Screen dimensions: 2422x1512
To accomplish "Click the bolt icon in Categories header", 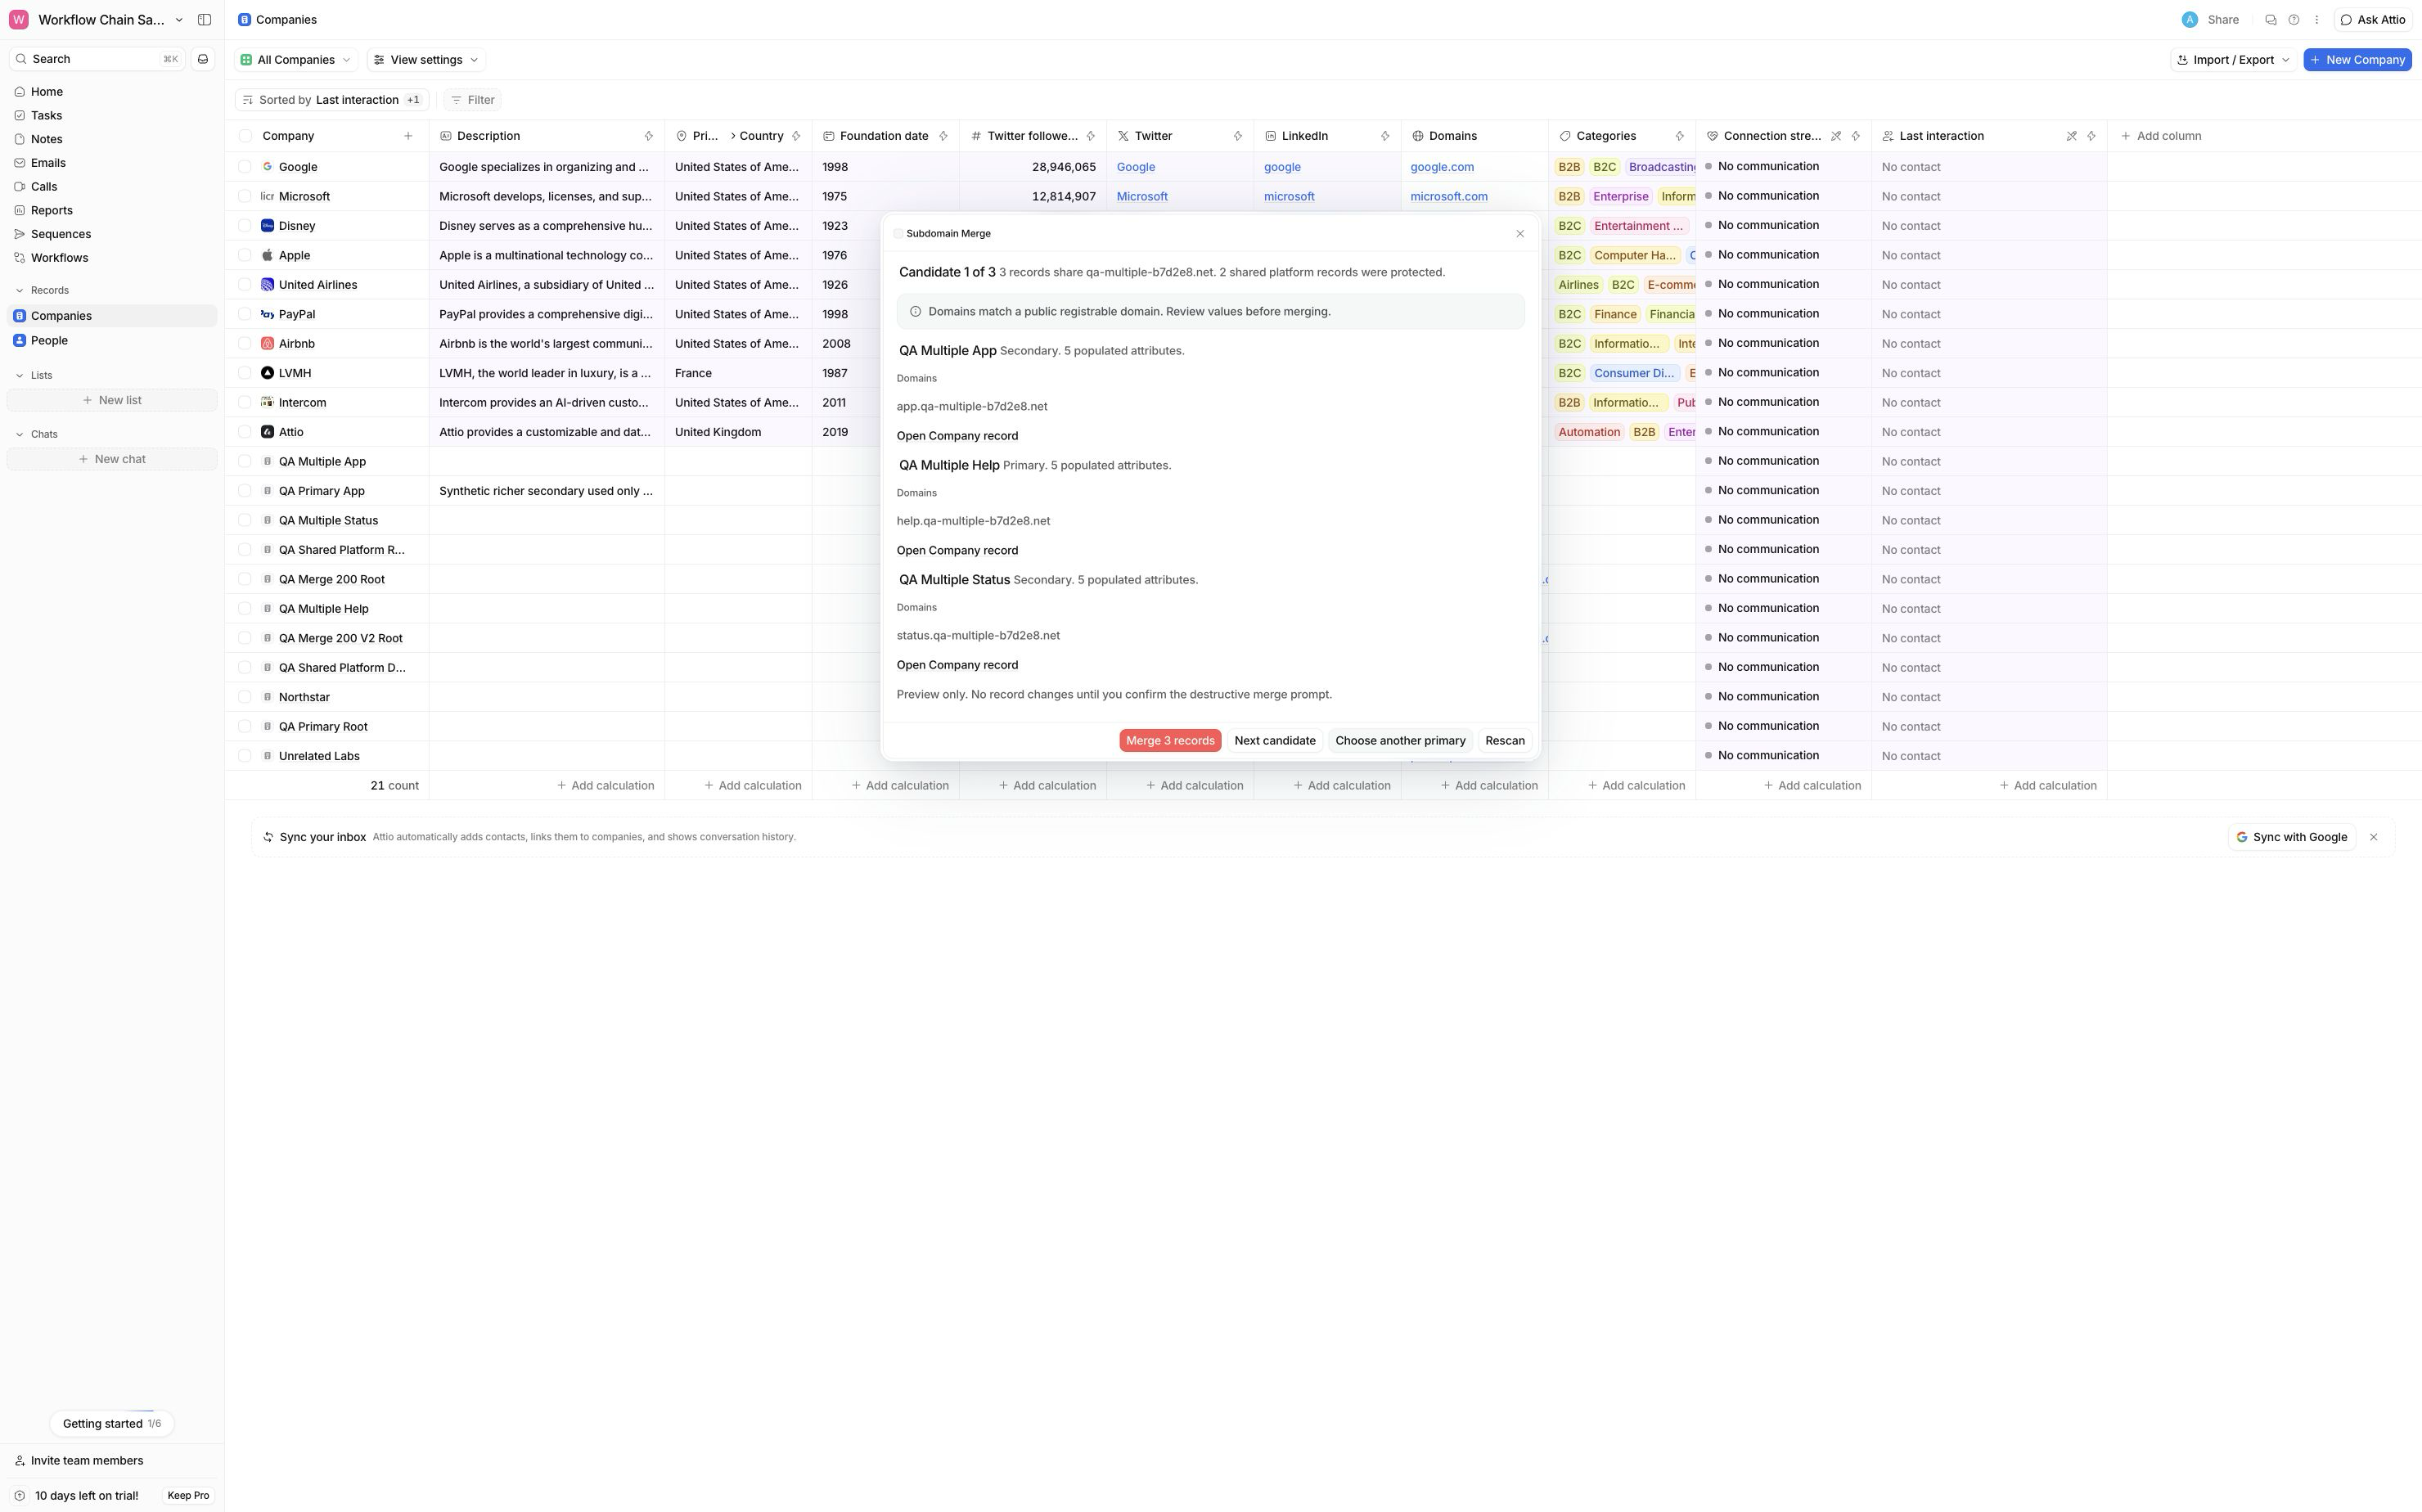I will tap(1679, 136).
